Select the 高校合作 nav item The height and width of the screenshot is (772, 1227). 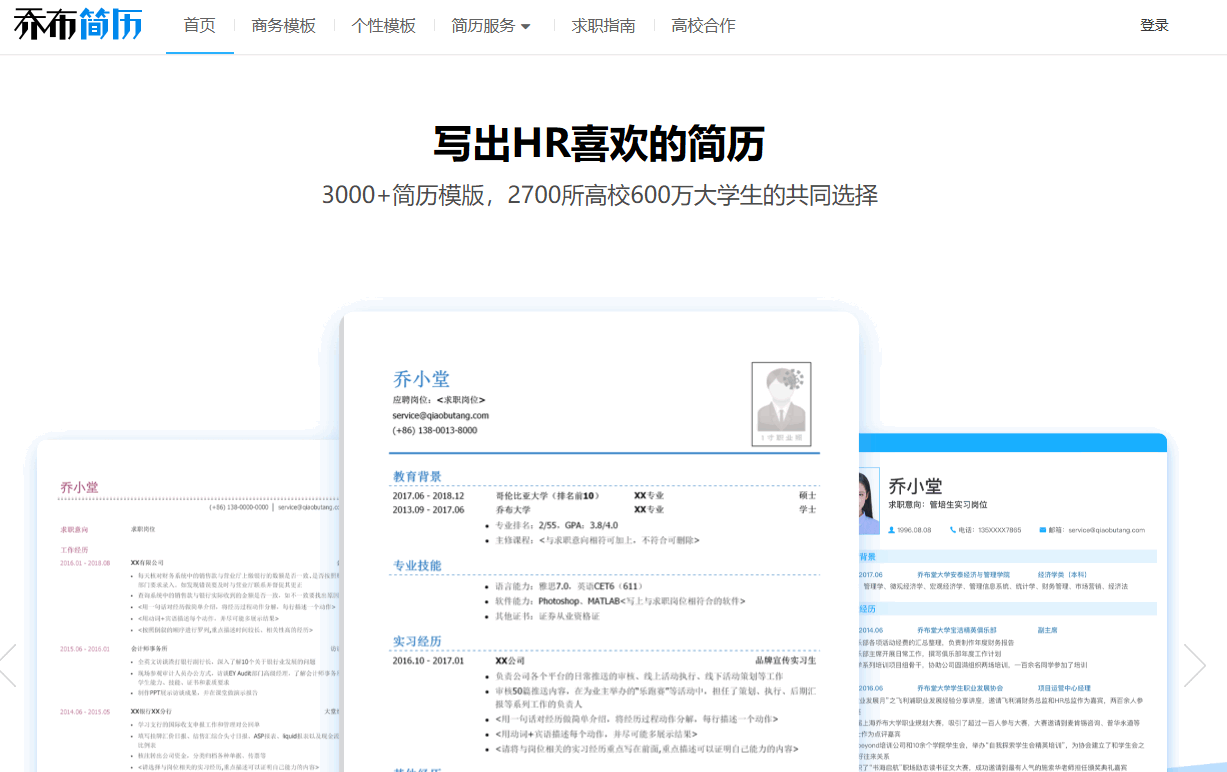pyautogui.click(x=703, y=26)
